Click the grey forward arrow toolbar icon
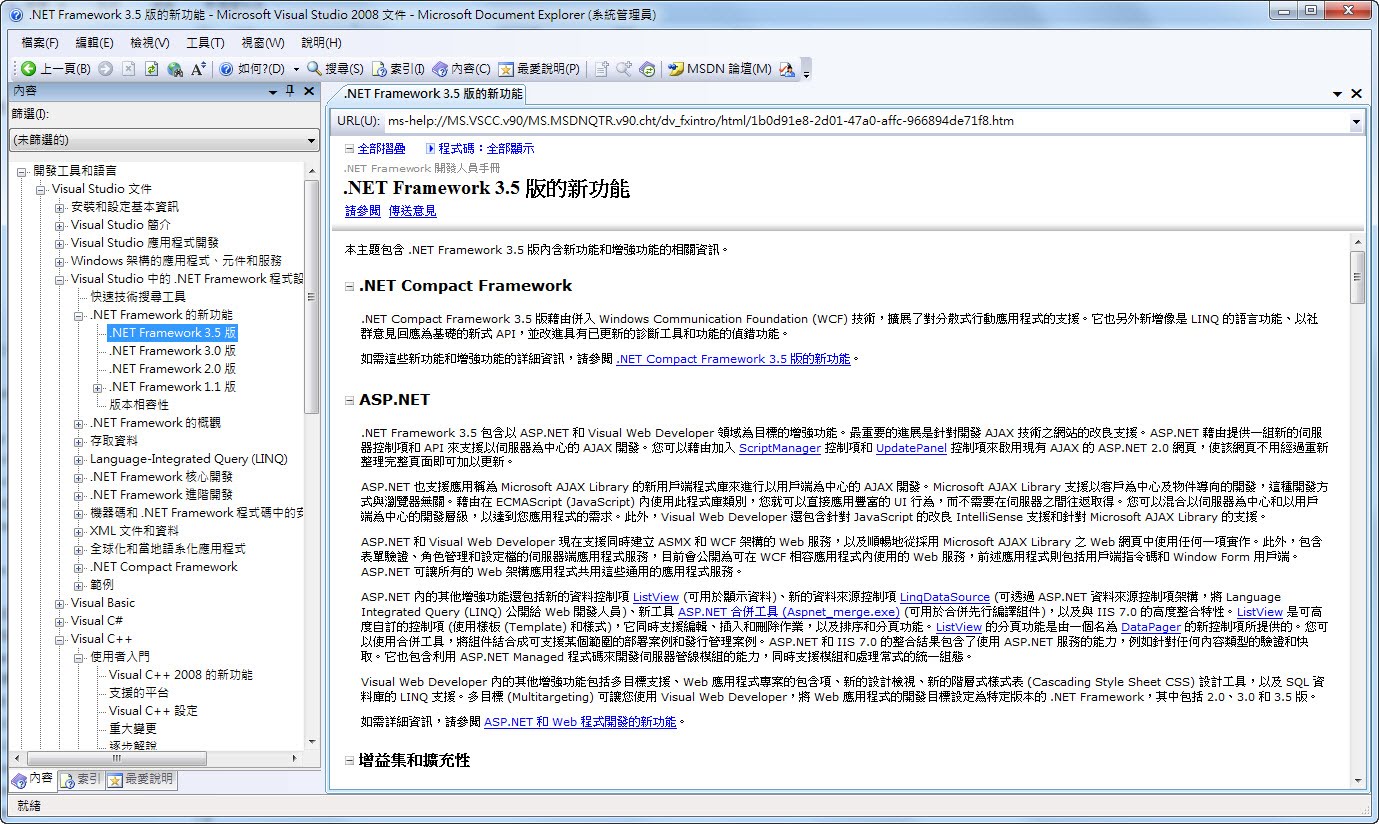The image size is (1379, 824). coord(106,69)
